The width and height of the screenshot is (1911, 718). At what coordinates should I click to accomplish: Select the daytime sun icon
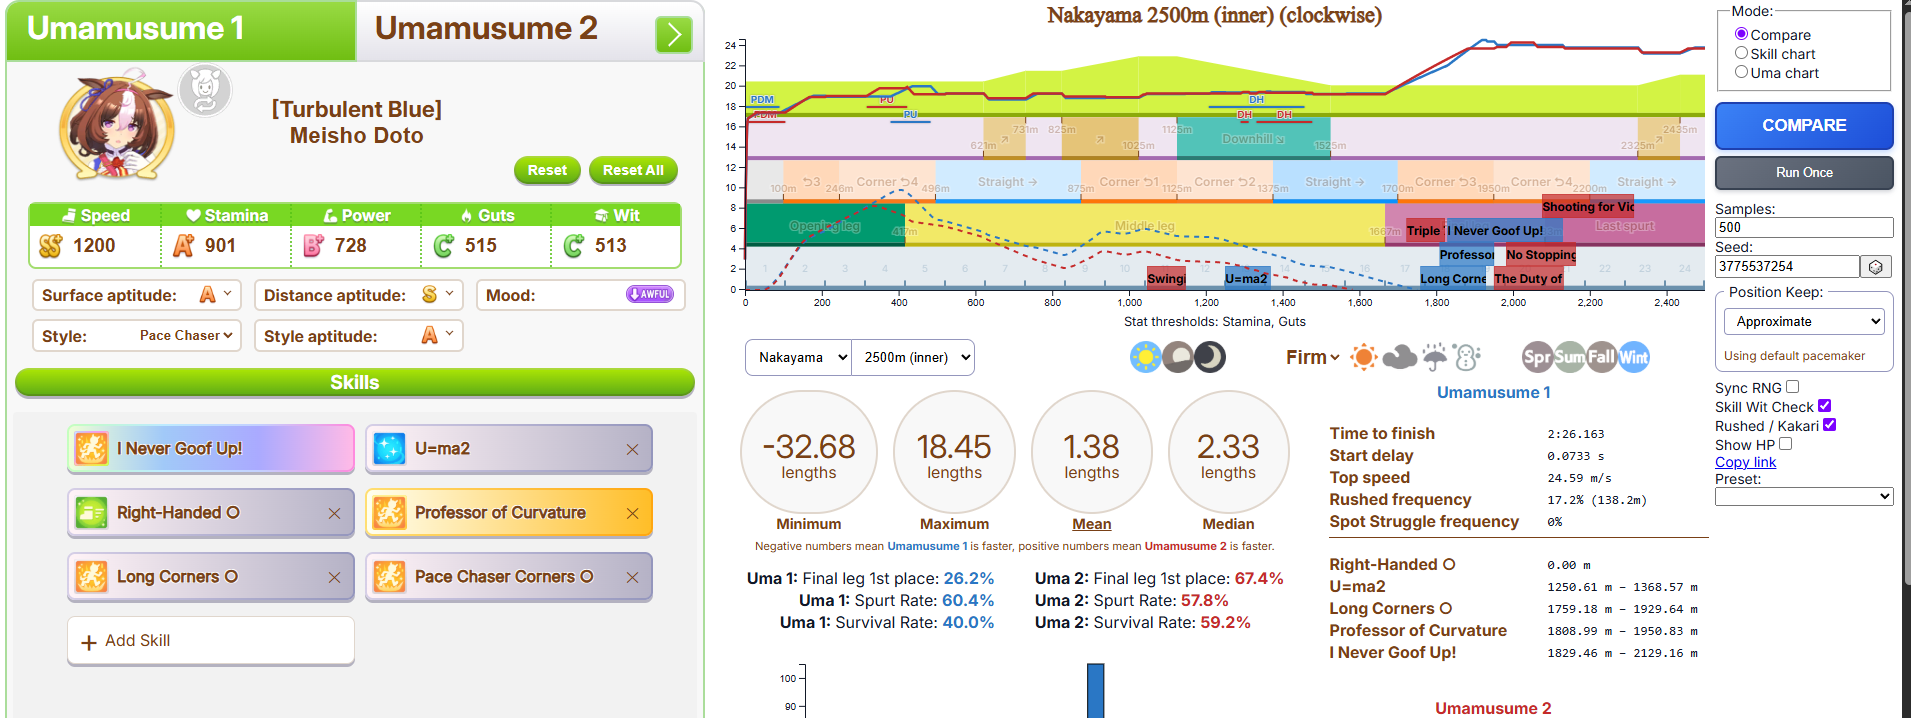tap(1146, 357)
